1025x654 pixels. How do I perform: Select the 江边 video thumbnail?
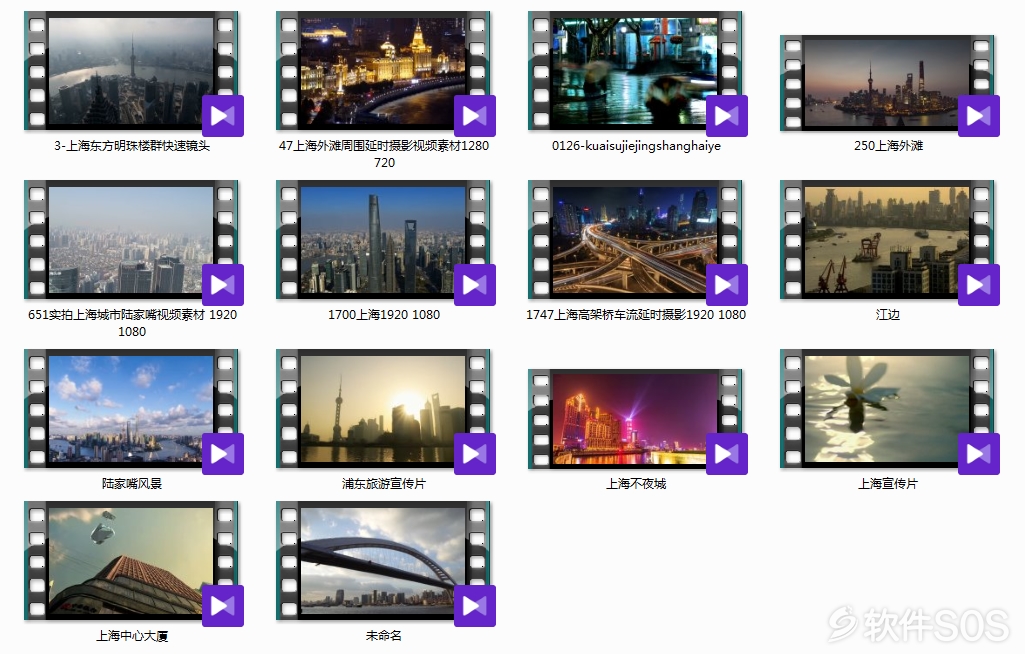tap(887, 240)
